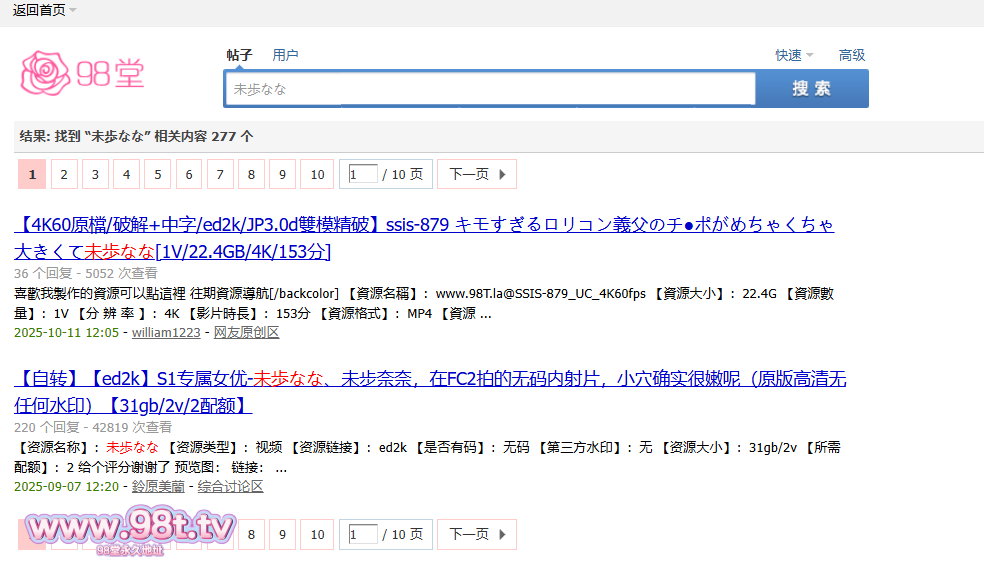Open author 鈴原美蘭's profile link
The image size is (984, 565).
tap(158, 486)
